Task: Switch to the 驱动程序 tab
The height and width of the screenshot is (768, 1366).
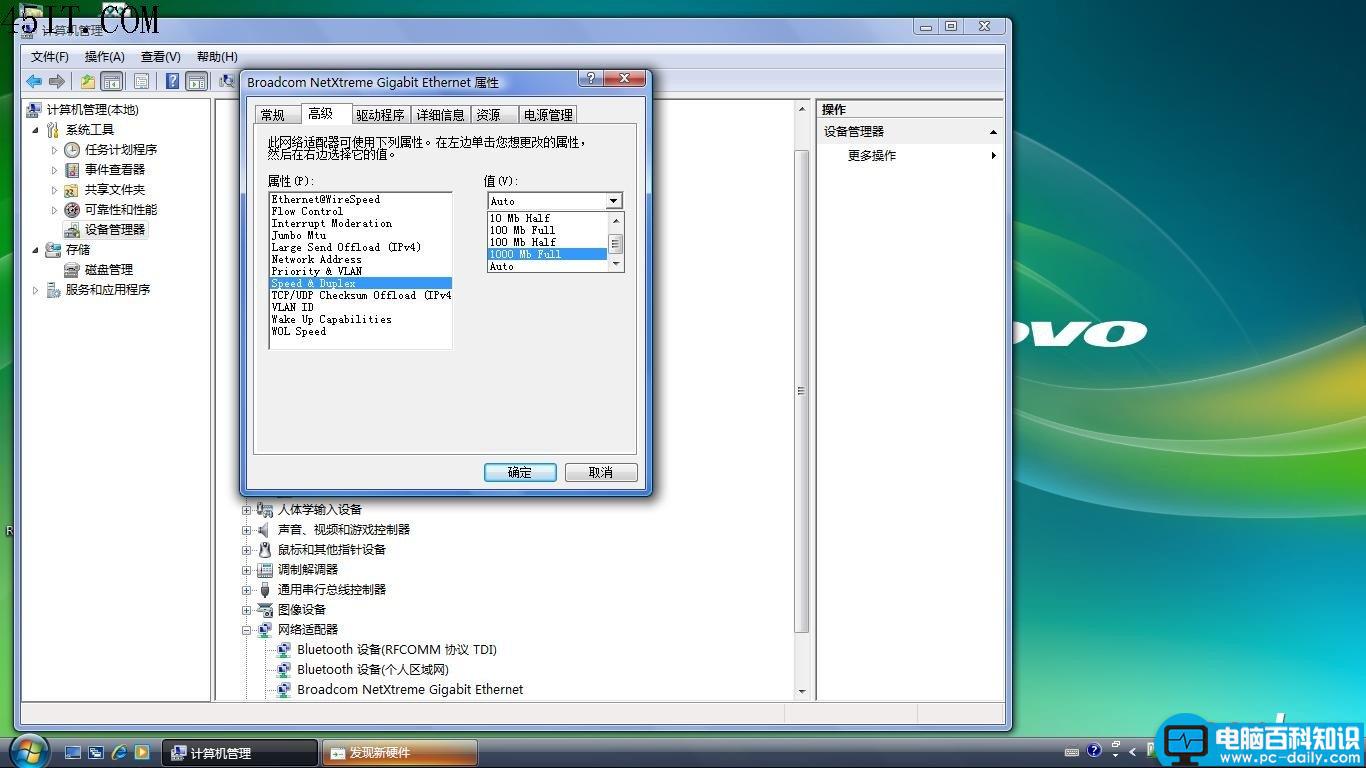Action: click(380, 115)
